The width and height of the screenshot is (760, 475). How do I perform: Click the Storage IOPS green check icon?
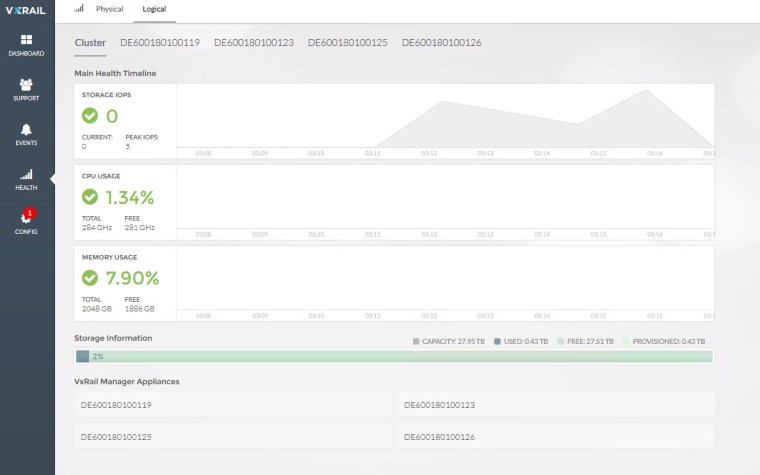[x=90, y=115]
